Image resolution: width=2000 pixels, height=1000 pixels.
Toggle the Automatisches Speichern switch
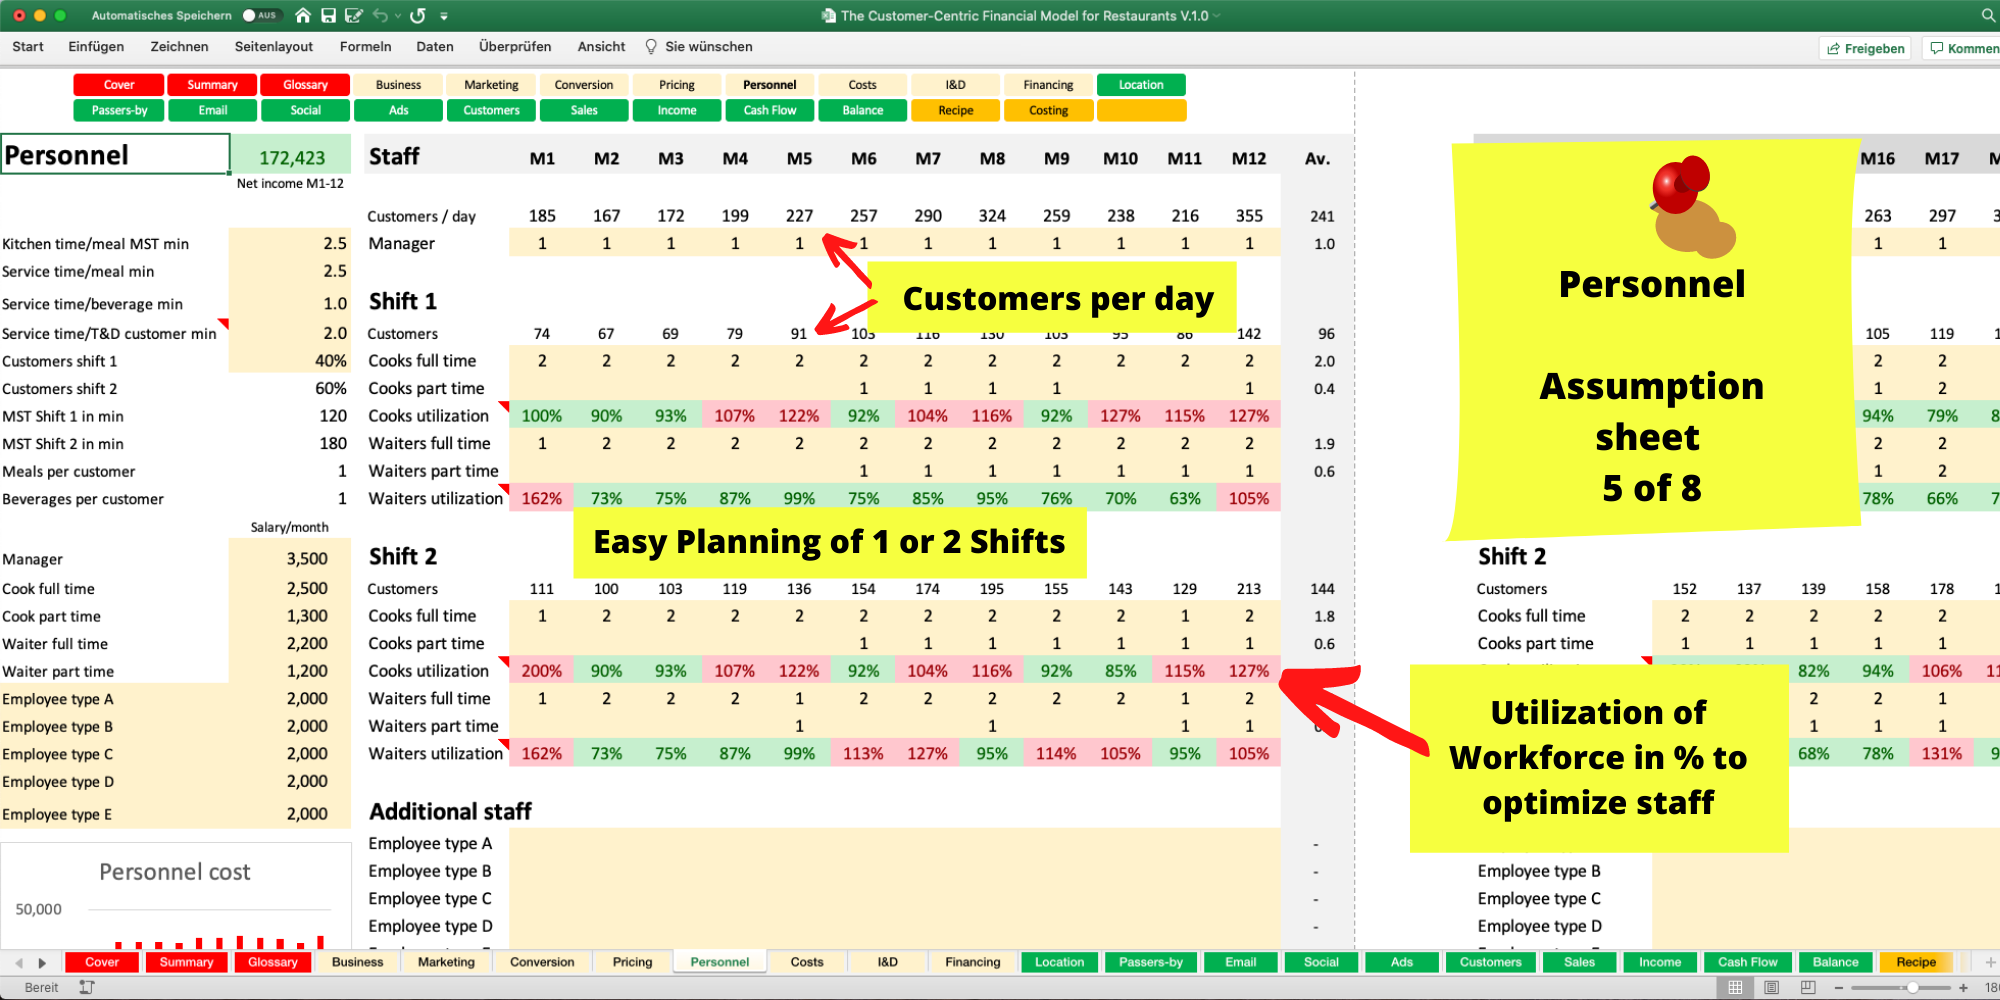click(x=262, y=15)
